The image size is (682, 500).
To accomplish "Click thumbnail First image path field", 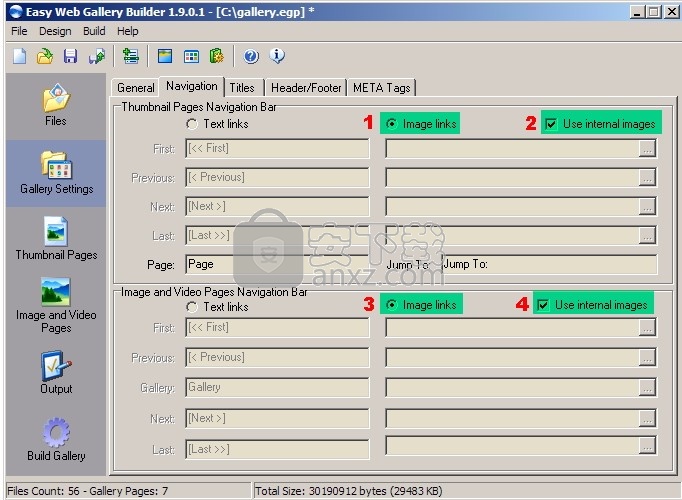I will click(512, 149).
